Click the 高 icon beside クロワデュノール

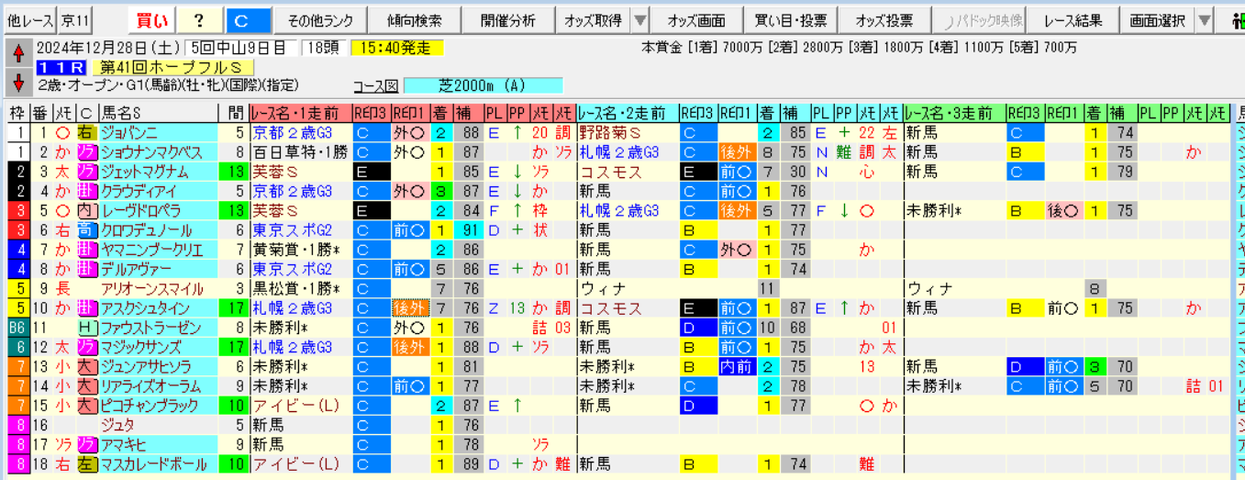pyautogui.click(x=86, y=230)
